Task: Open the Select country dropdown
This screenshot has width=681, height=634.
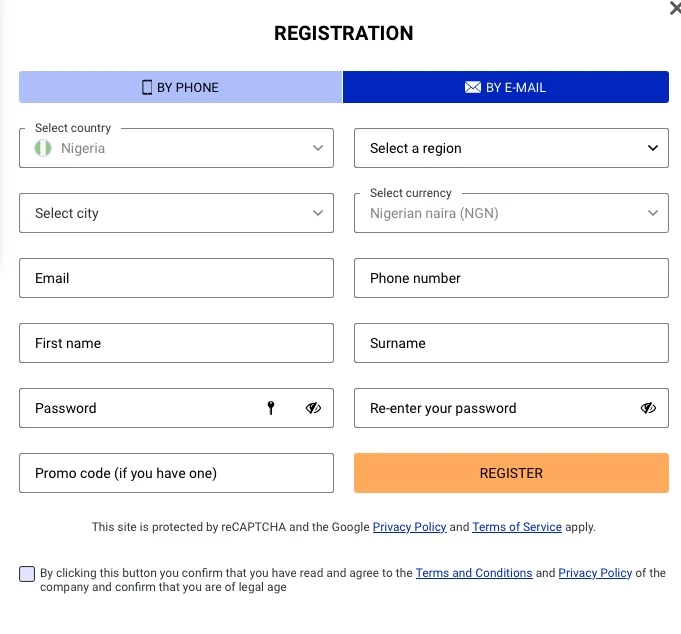Action: [176, 148]
